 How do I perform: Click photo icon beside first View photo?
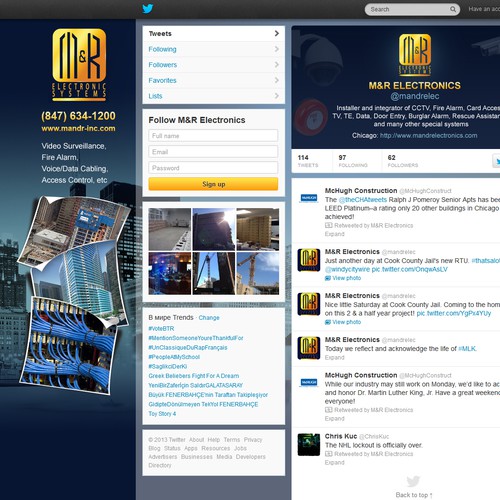[x=328, y=278]
